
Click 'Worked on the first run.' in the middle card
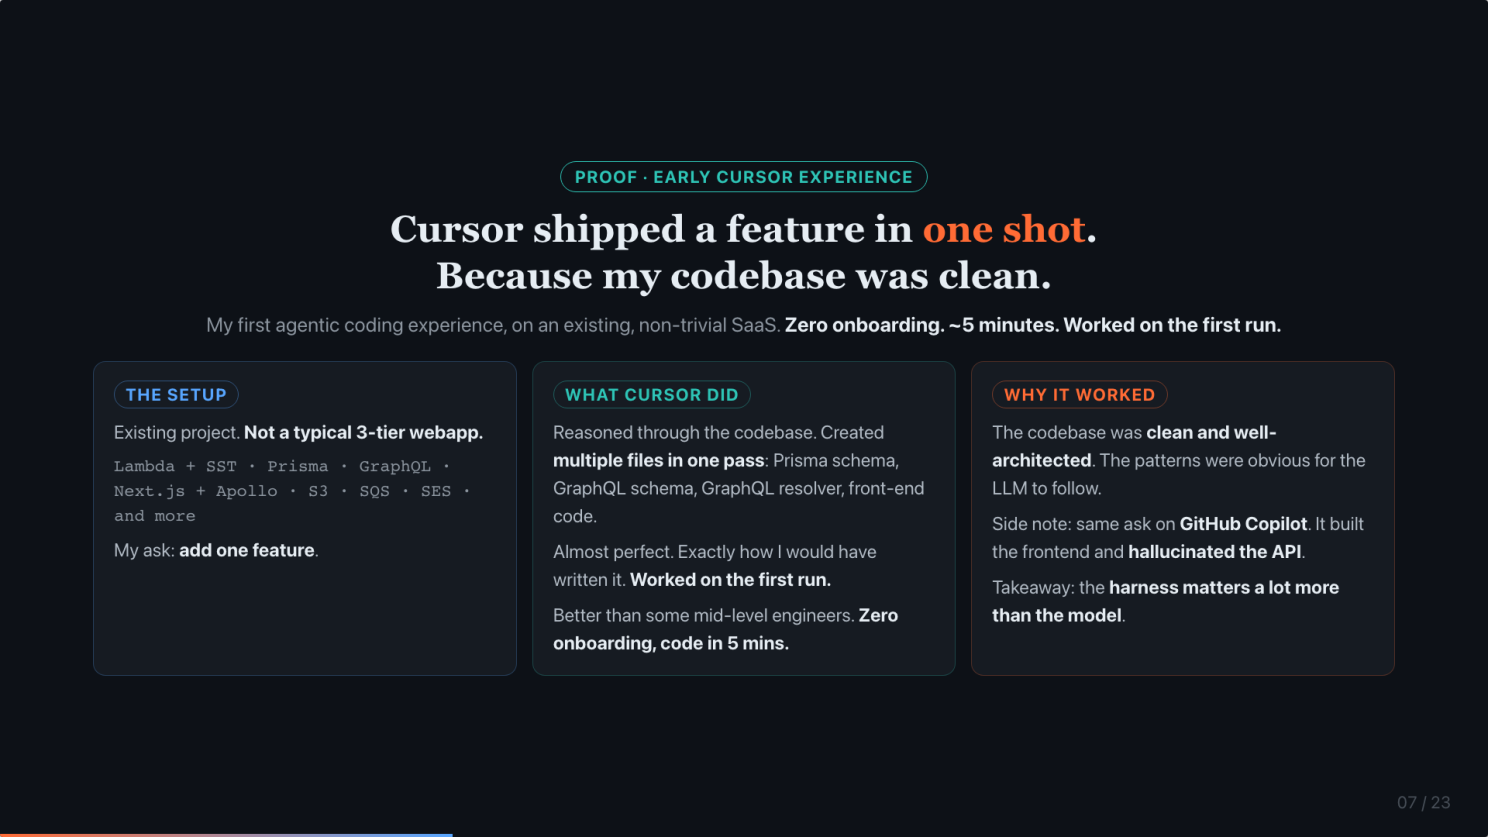[x=730, y=580]
